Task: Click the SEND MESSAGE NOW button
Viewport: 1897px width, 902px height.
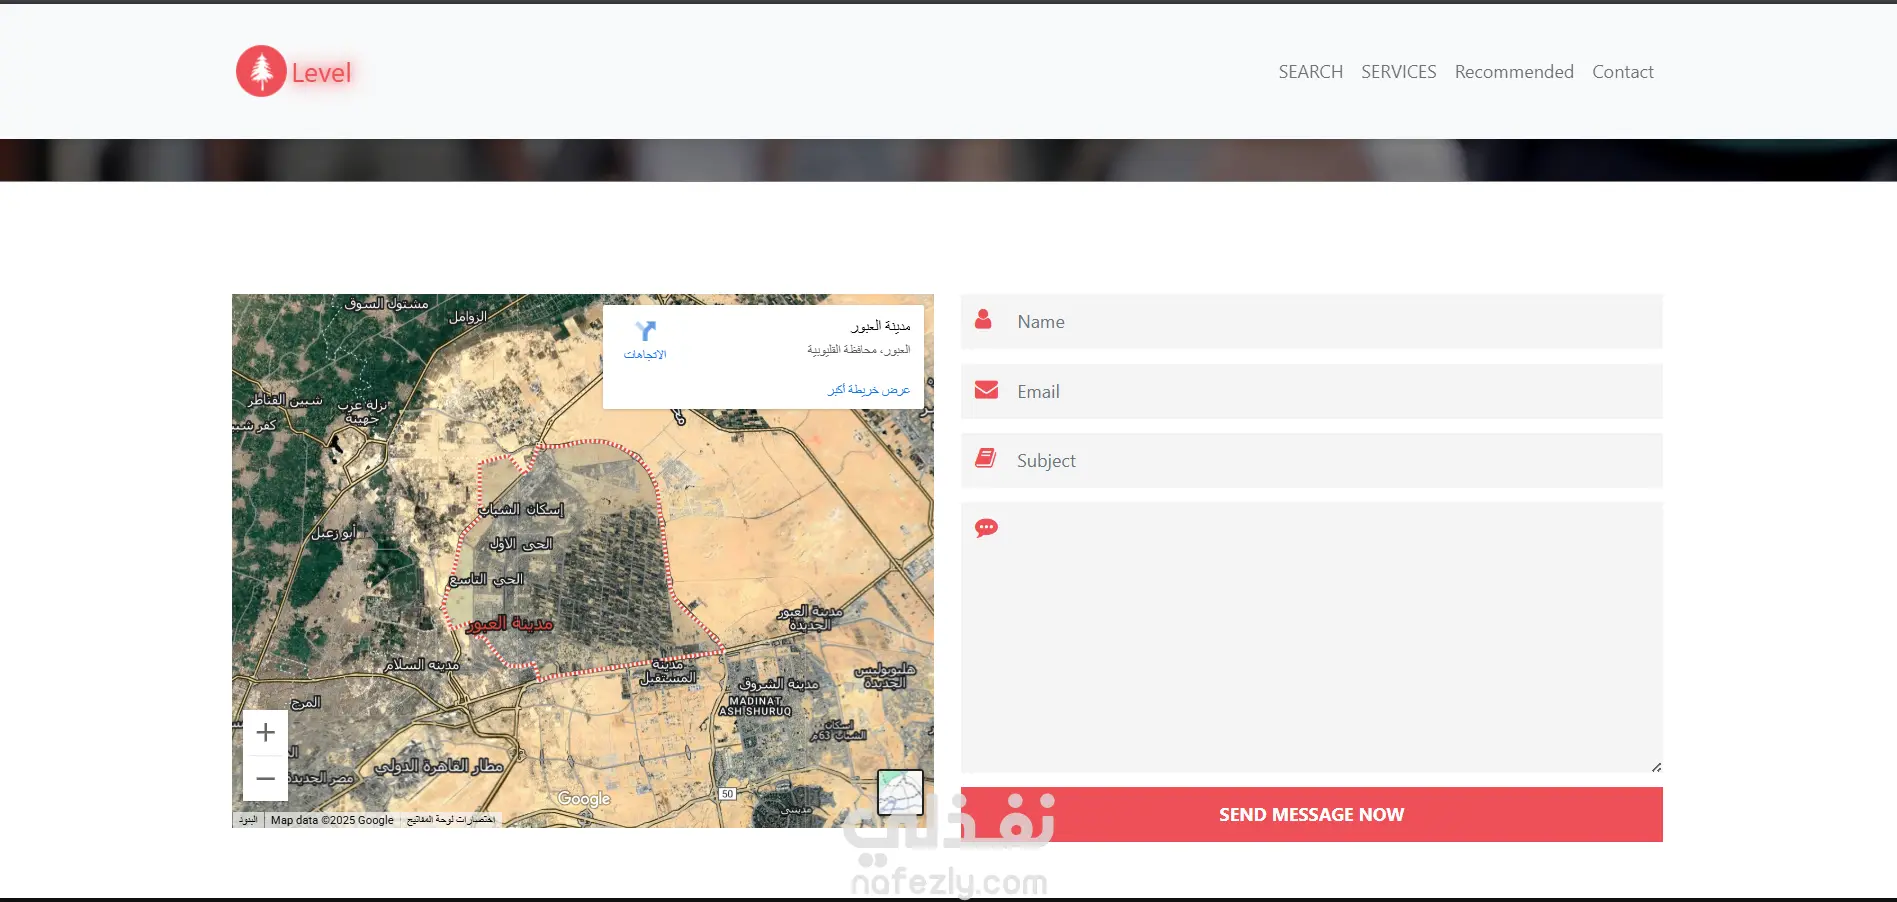Action: pos(1311,814)
